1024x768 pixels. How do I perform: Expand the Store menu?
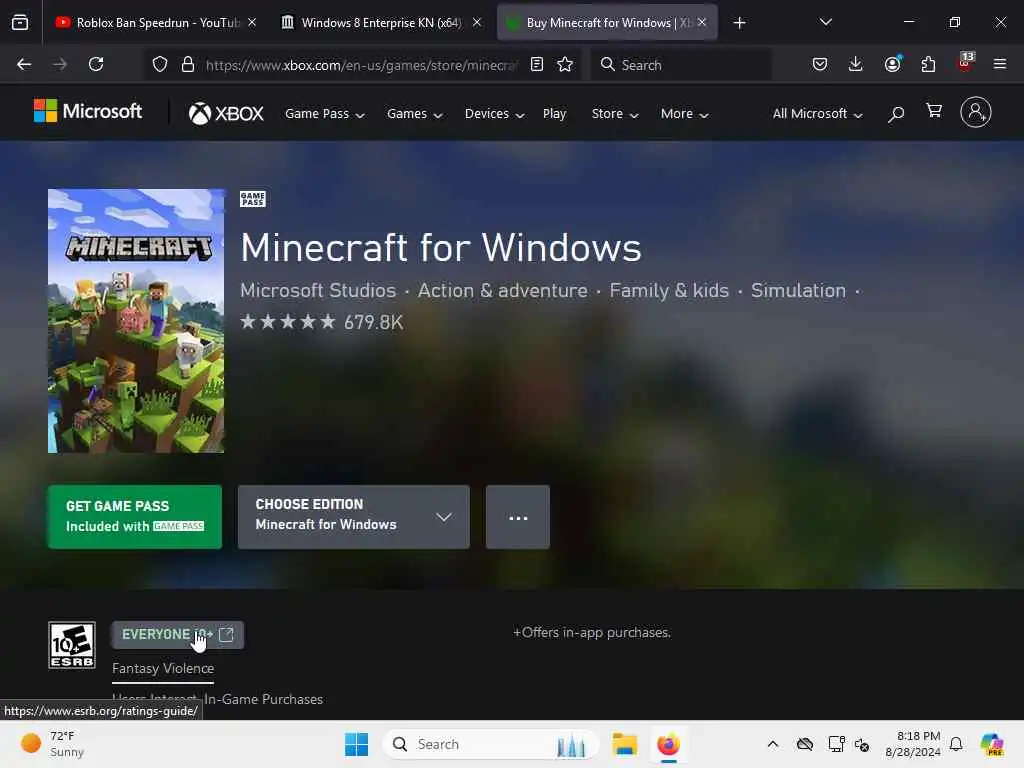point(615,114)
